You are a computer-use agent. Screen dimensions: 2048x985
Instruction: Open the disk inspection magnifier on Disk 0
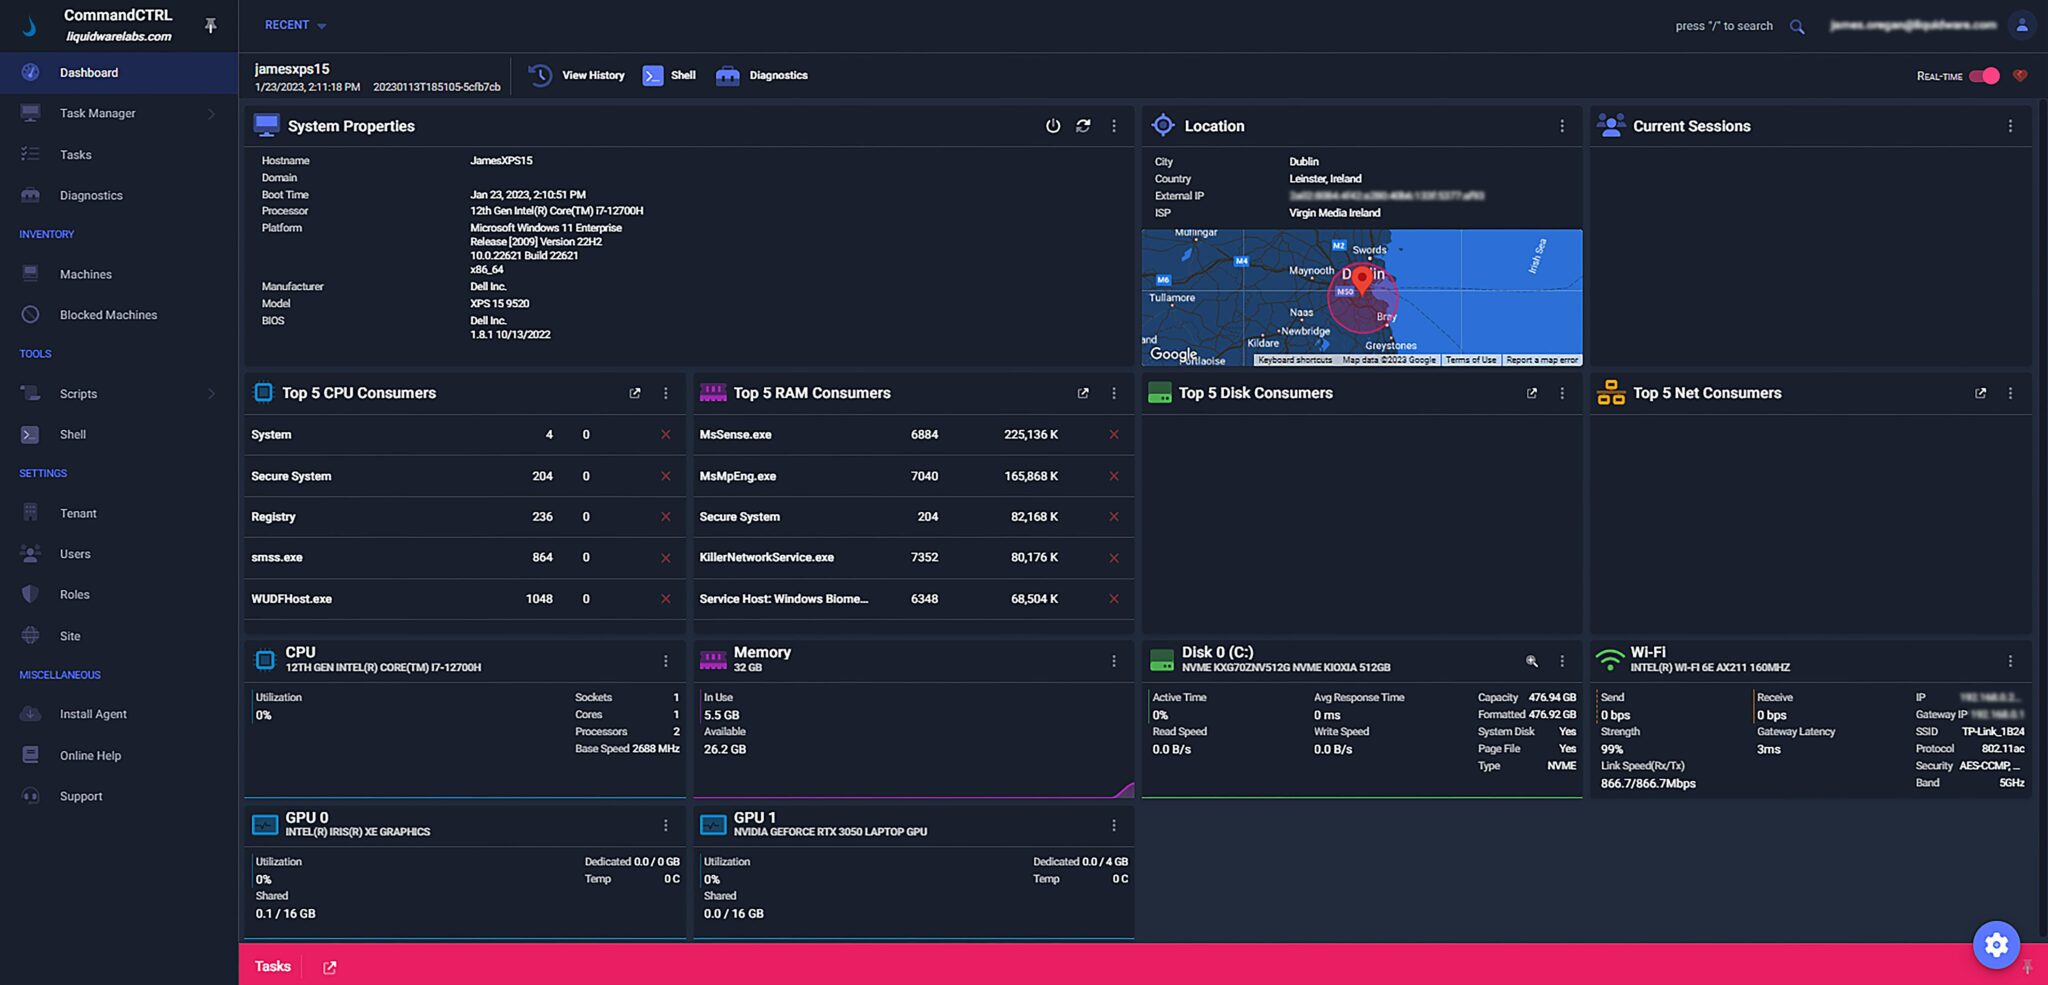click(1532, 661)
